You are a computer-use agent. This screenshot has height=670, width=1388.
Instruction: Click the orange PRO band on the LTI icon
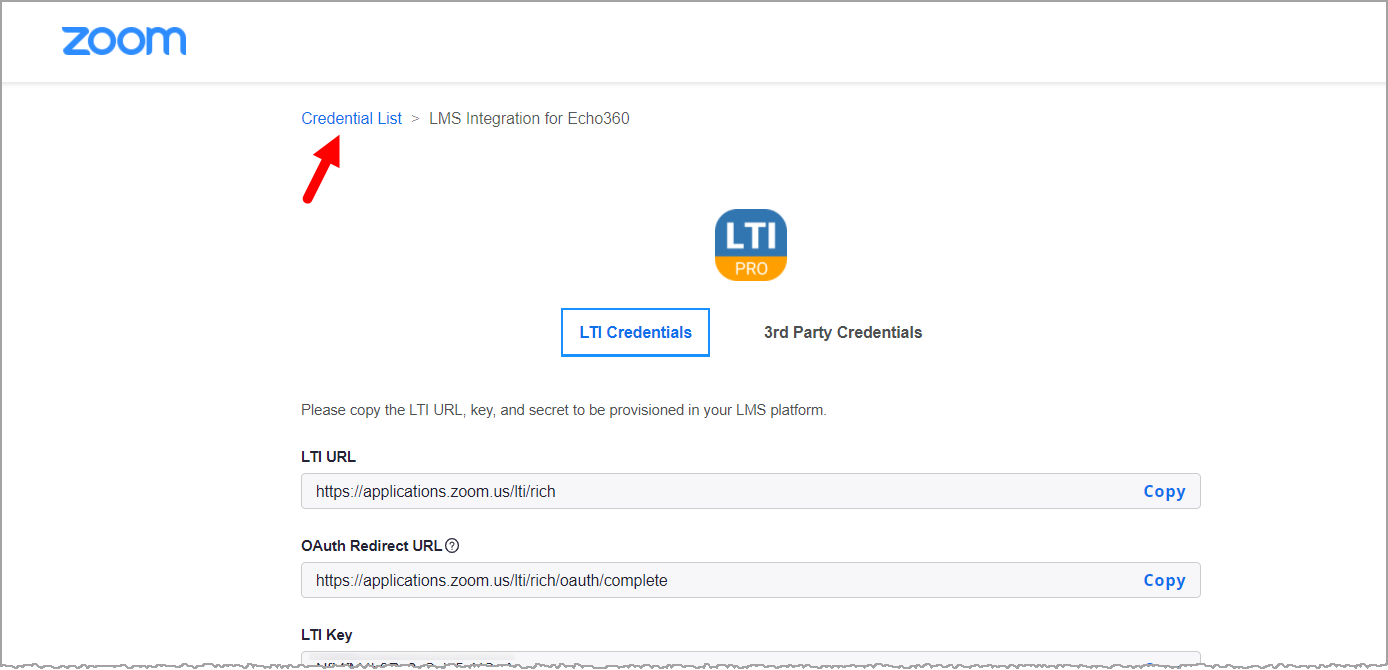pos(750,268)
